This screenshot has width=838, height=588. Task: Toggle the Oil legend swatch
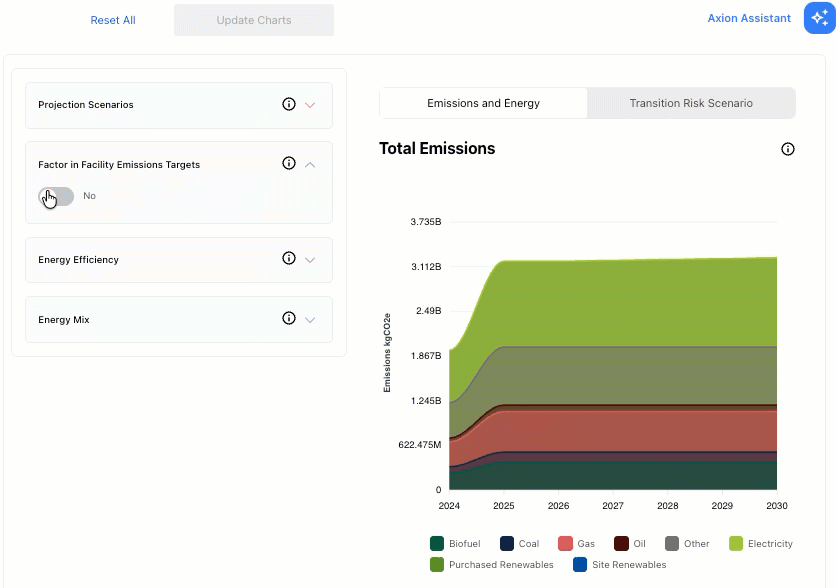pyautogui.click(x=621, y=544)
